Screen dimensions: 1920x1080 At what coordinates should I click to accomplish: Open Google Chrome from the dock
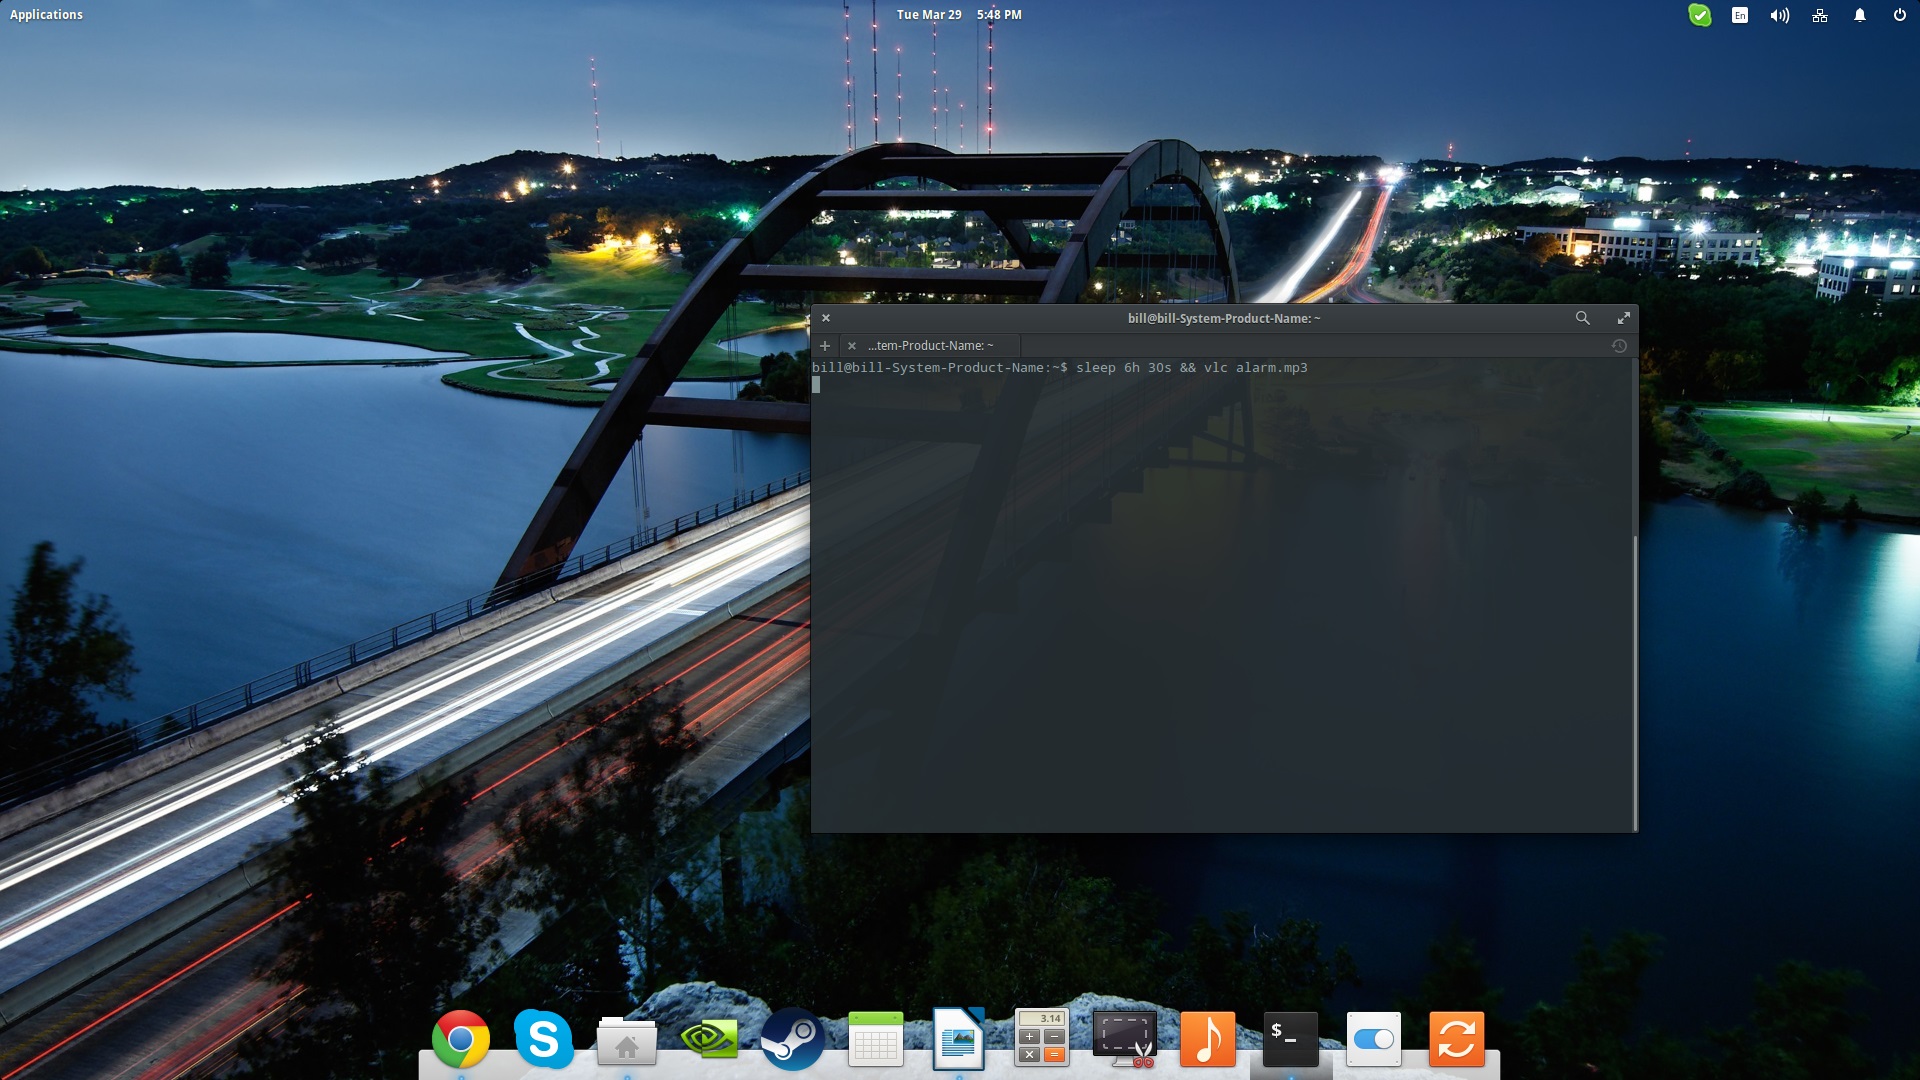tap(460, 1040)
